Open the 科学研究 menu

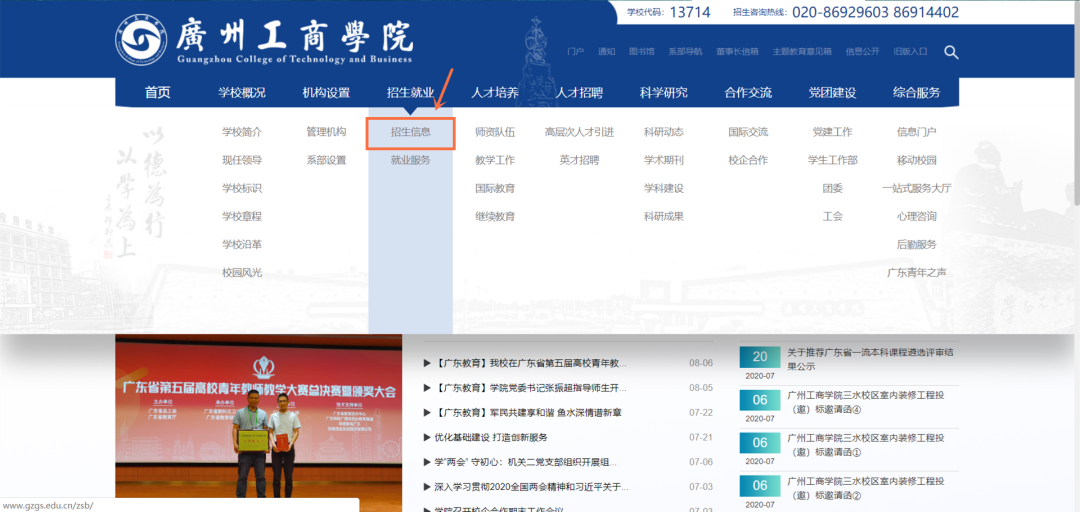(663, 93)
